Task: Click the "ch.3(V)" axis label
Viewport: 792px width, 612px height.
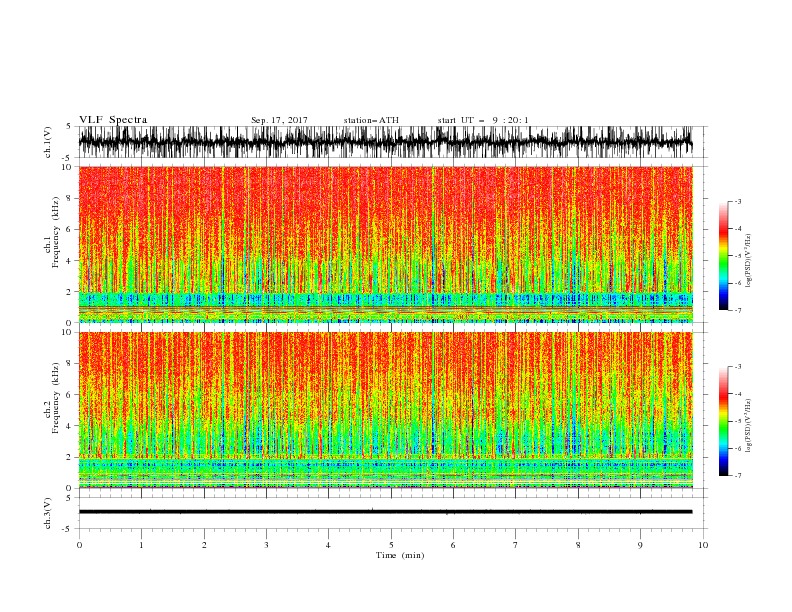Action: (48, 513)
